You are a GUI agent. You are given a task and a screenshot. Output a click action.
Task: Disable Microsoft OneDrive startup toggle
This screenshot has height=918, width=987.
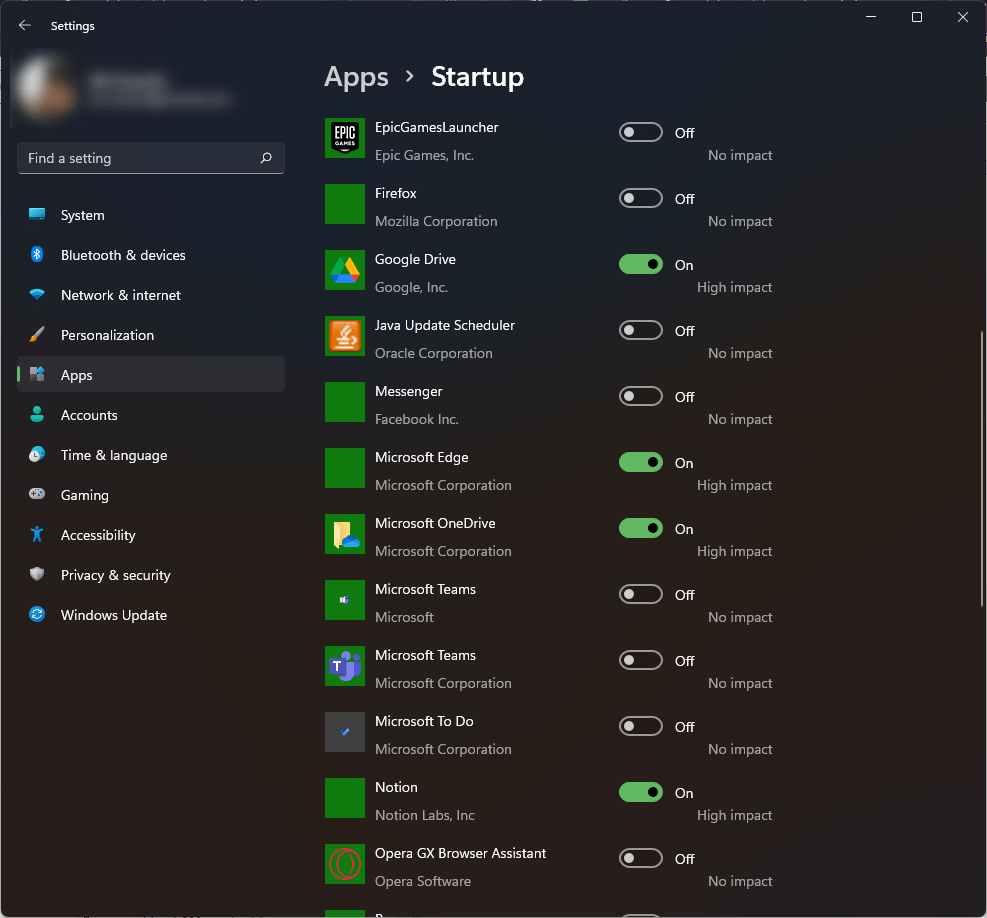click(641, 528)
